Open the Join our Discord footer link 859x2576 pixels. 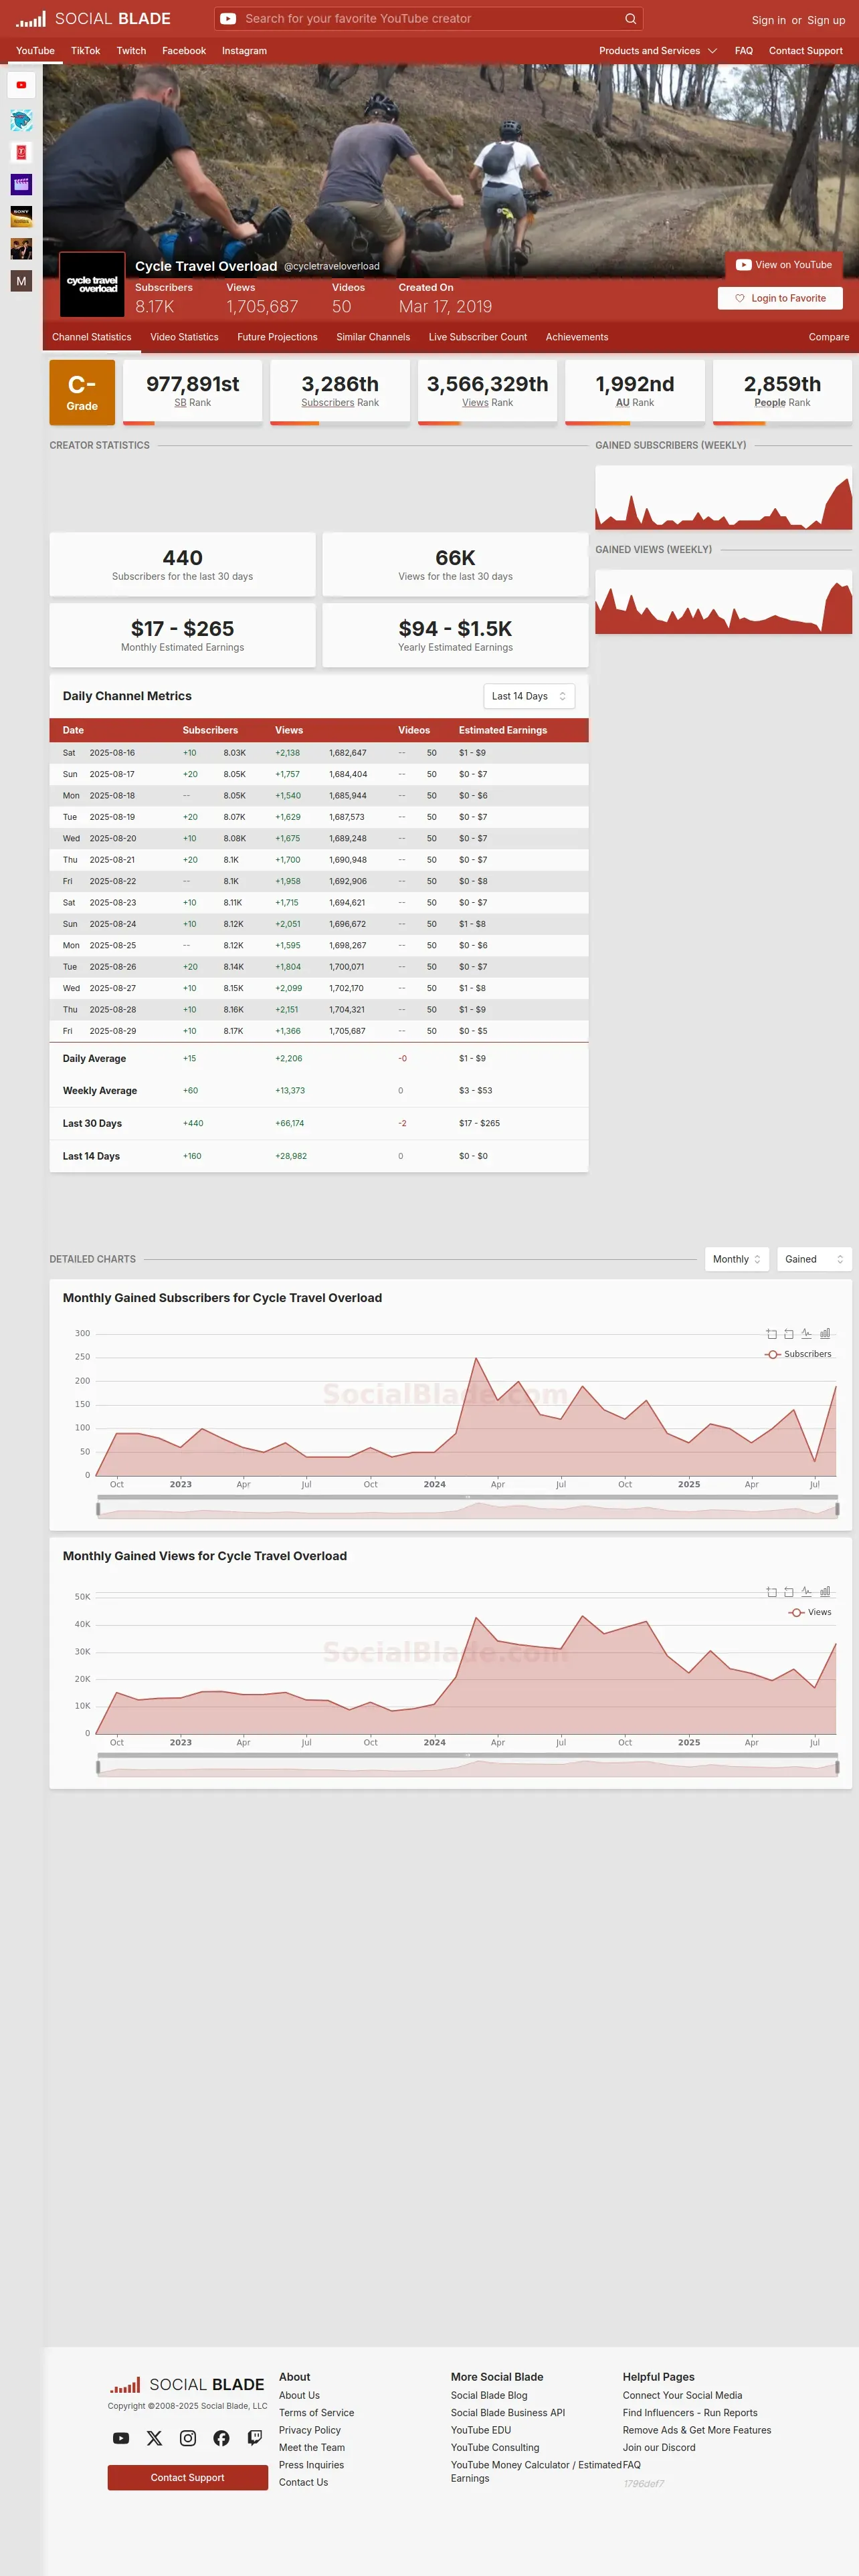click(x=659, y=2447)
